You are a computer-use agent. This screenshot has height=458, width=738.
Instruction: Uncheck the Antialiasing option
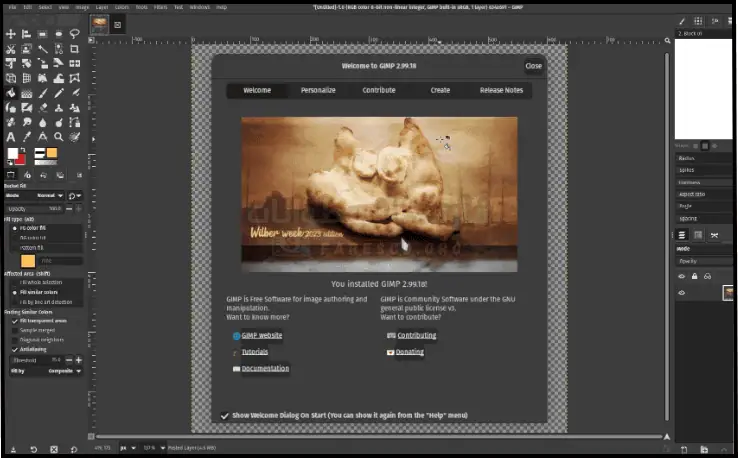(x=15, y=349)
